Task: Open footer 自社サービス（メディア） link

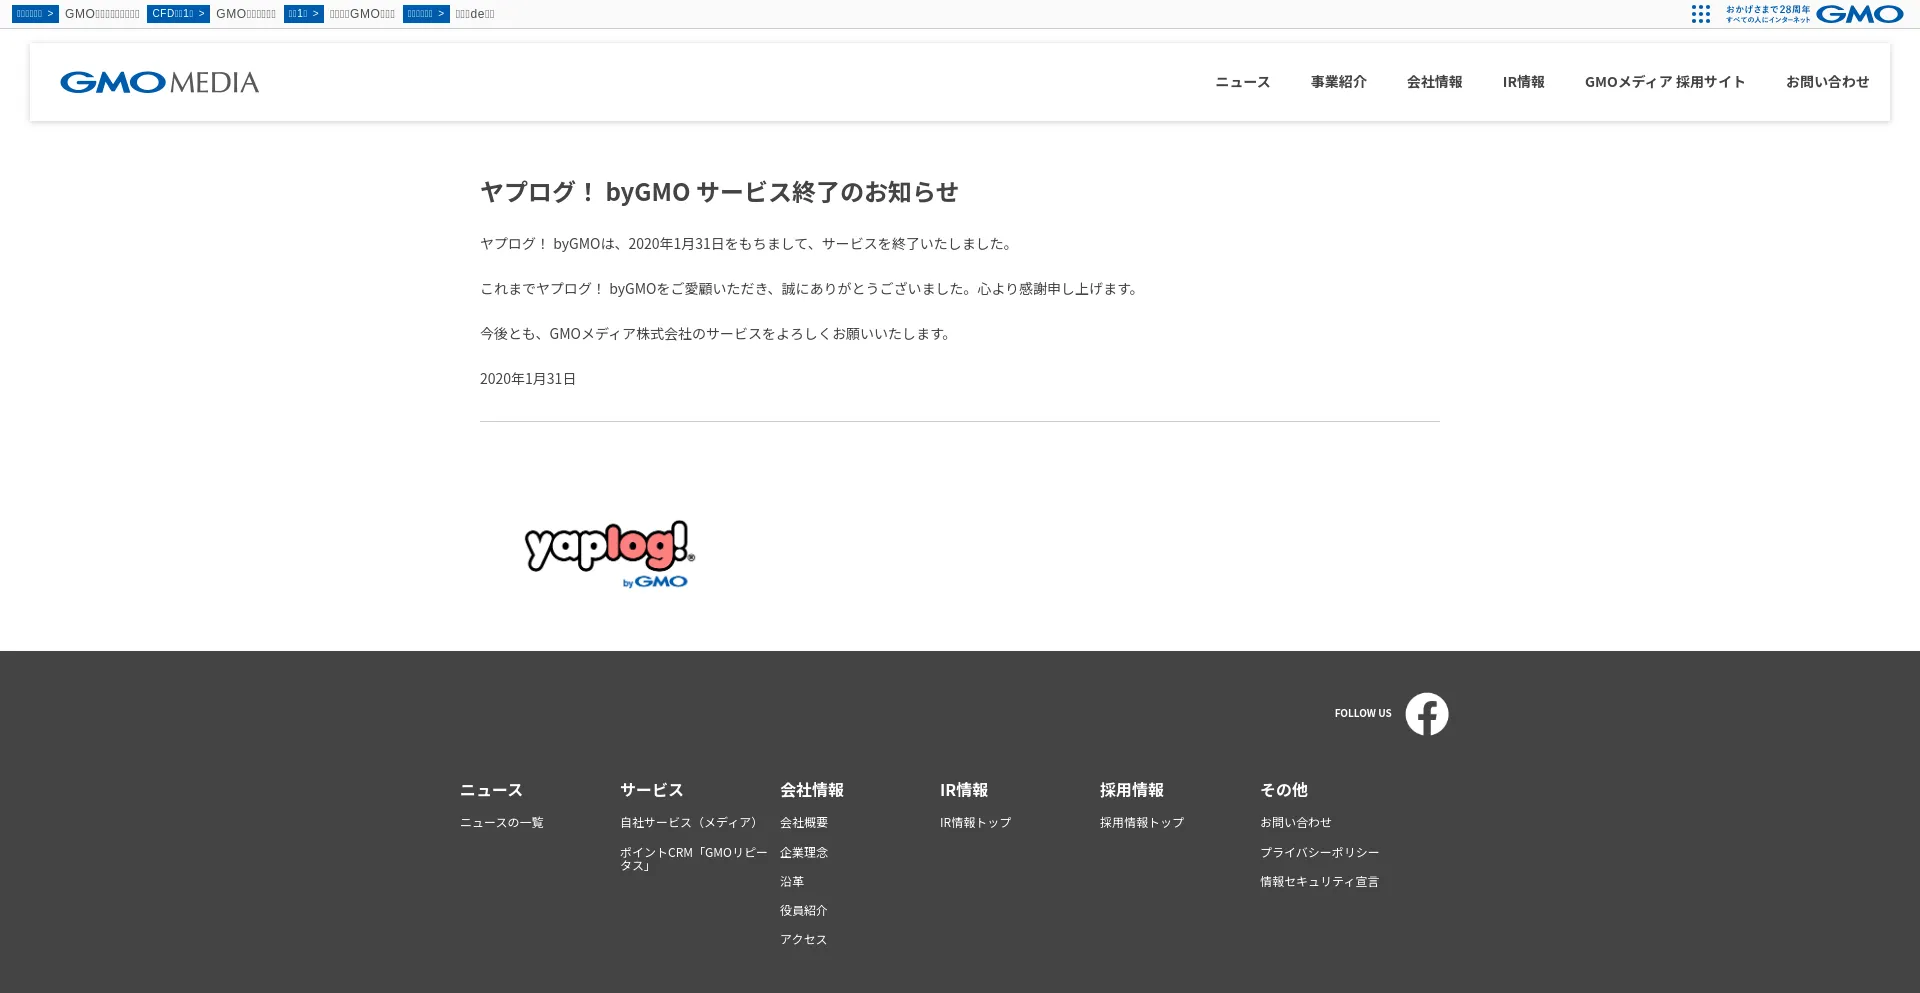Action: (690, 823)
